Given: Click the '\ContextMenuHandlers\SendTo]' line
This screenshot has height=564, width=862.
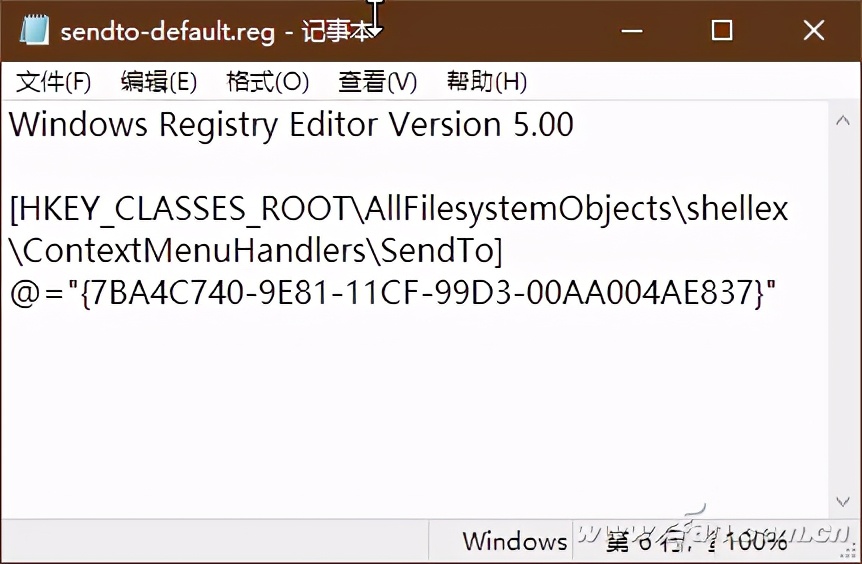Looking at the screenshot, I should click(x=256, y=251).
